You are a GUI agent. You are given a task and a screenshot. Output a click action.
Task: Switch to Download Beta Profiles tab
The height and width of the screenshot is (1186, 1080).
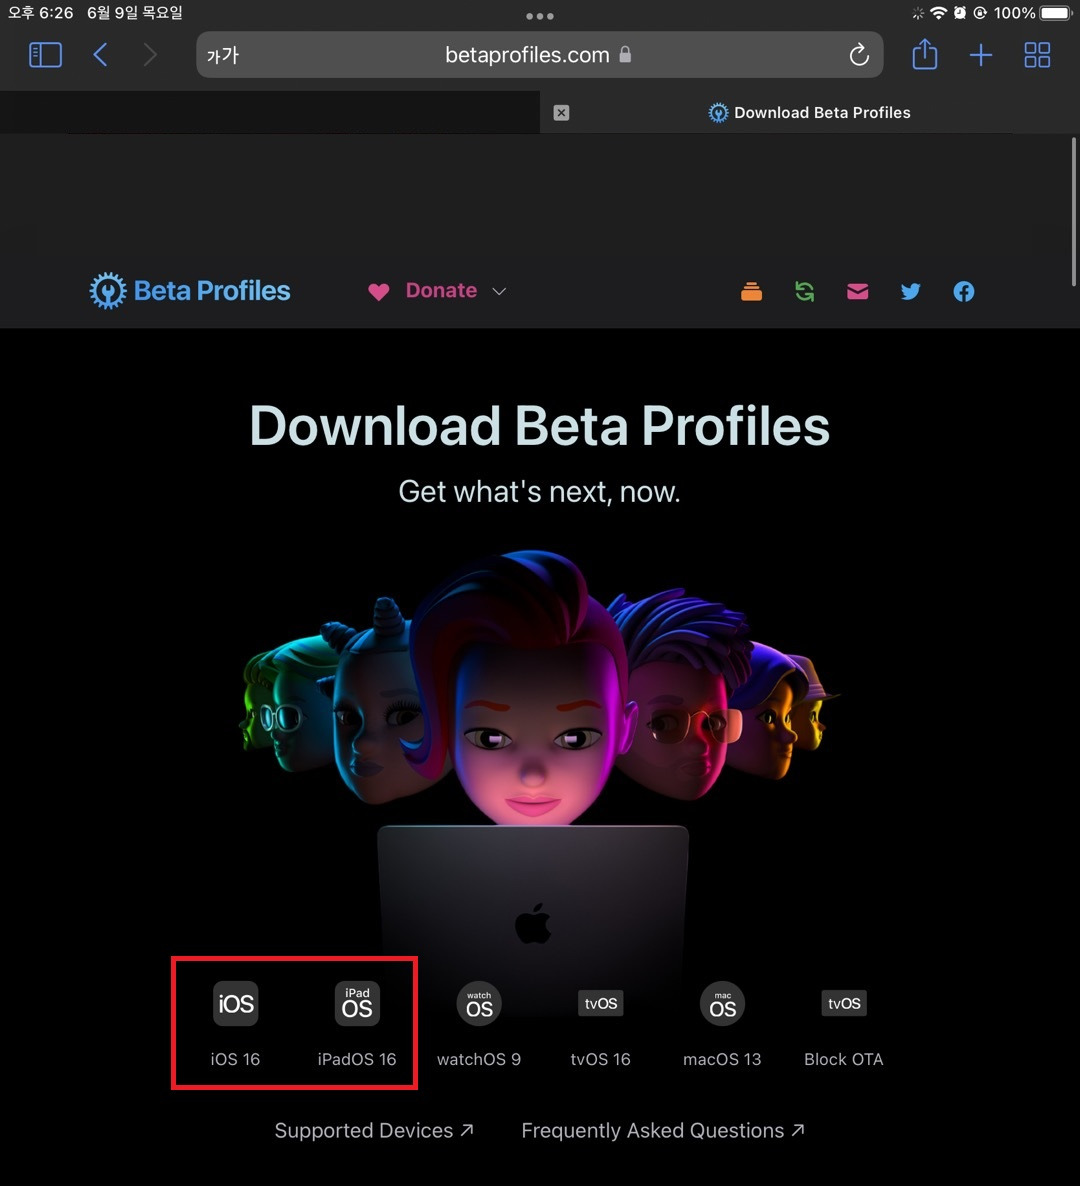coord(810,113)
